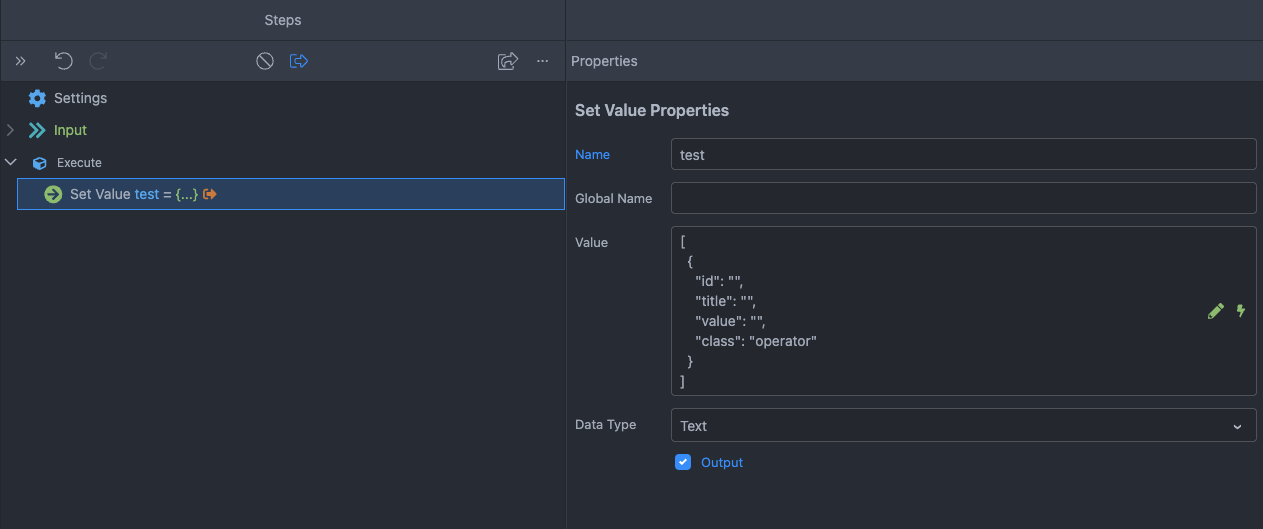Select the Execute step row
This screenshot has width=1263, height=529.
pos(283,162)
